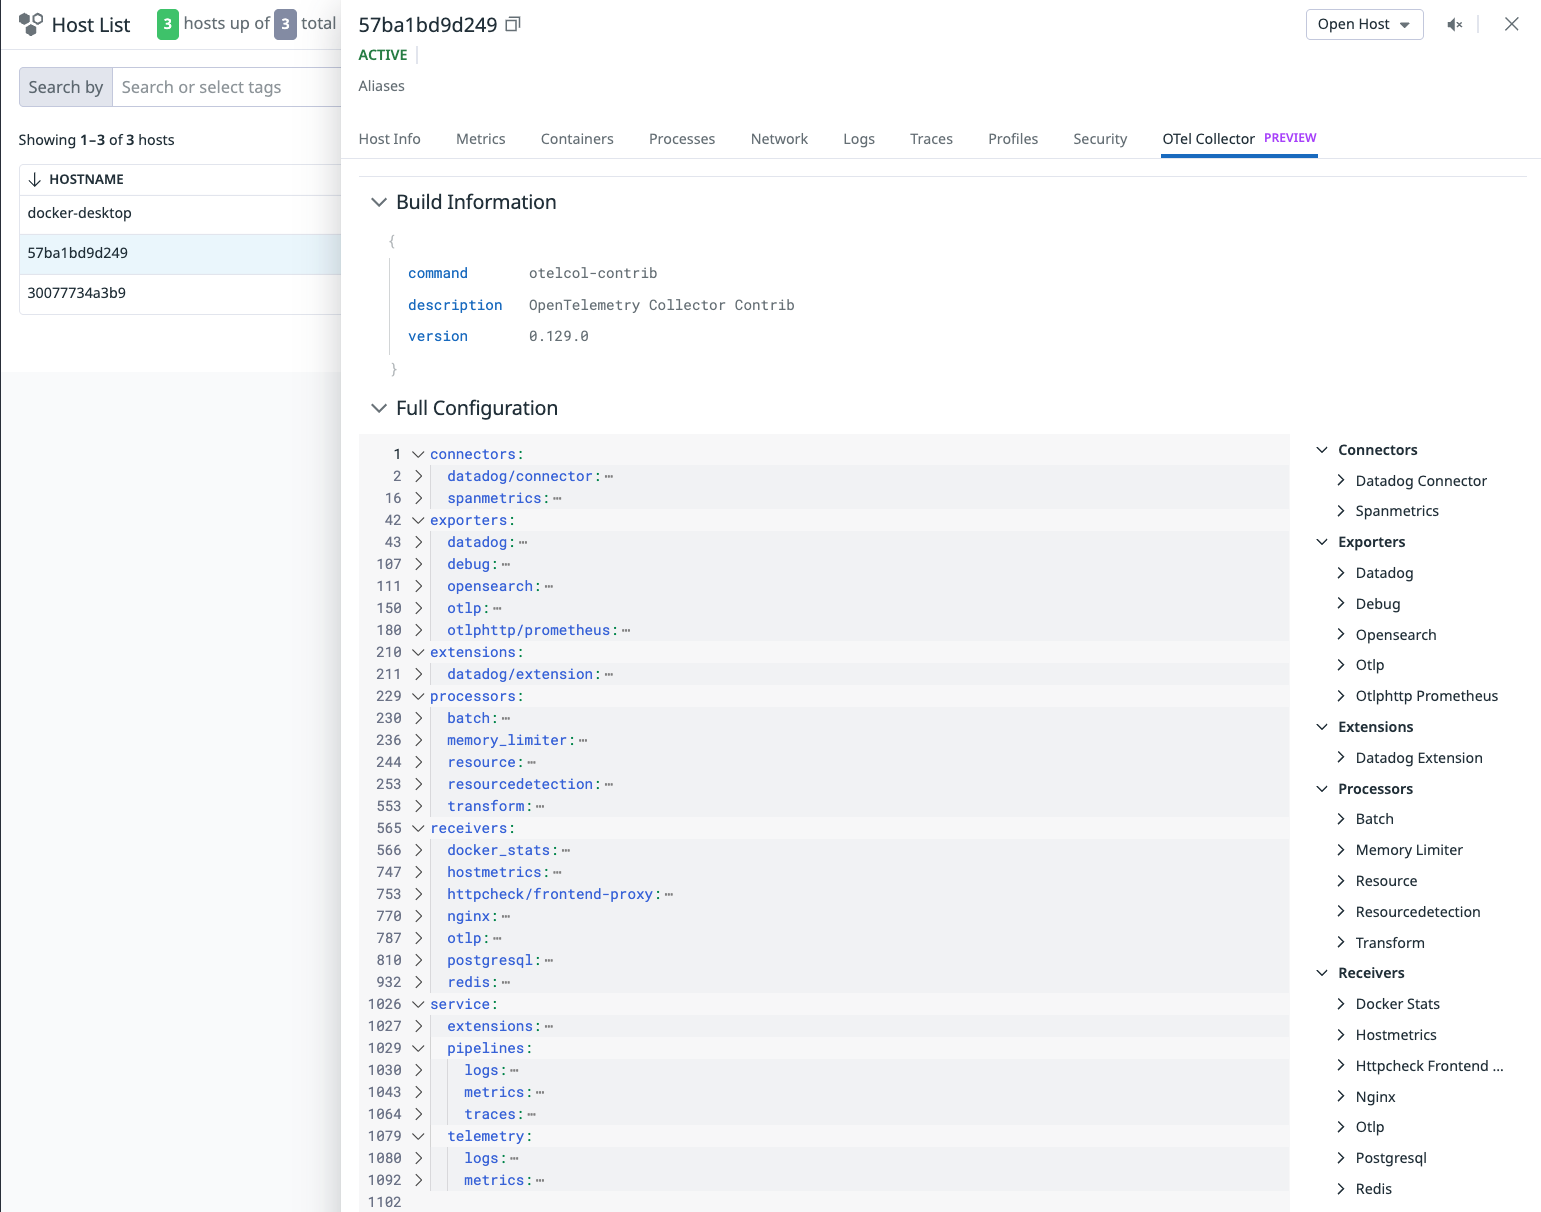Click the Search or select tags field
Viewport: 1541px width, 1212px height.
(x=227, y=87)
